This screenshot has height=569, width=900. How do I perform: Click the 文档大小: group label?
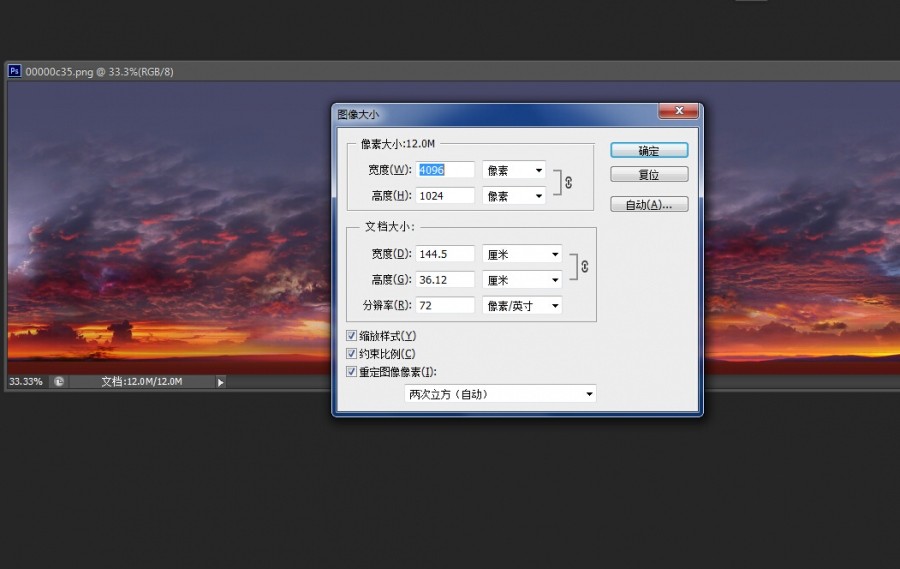pos(390,226)
